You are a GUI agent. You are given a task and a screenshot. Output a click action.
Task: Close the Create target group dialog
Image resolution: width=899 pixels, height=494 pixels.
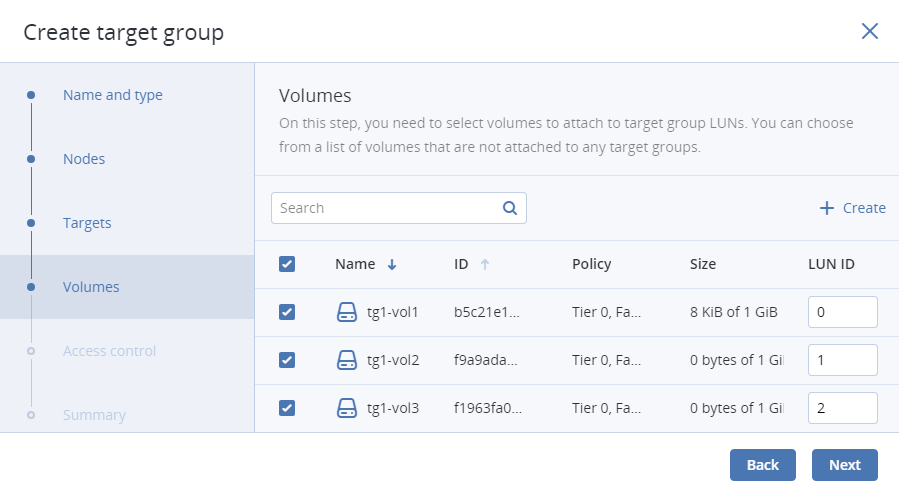869,31
